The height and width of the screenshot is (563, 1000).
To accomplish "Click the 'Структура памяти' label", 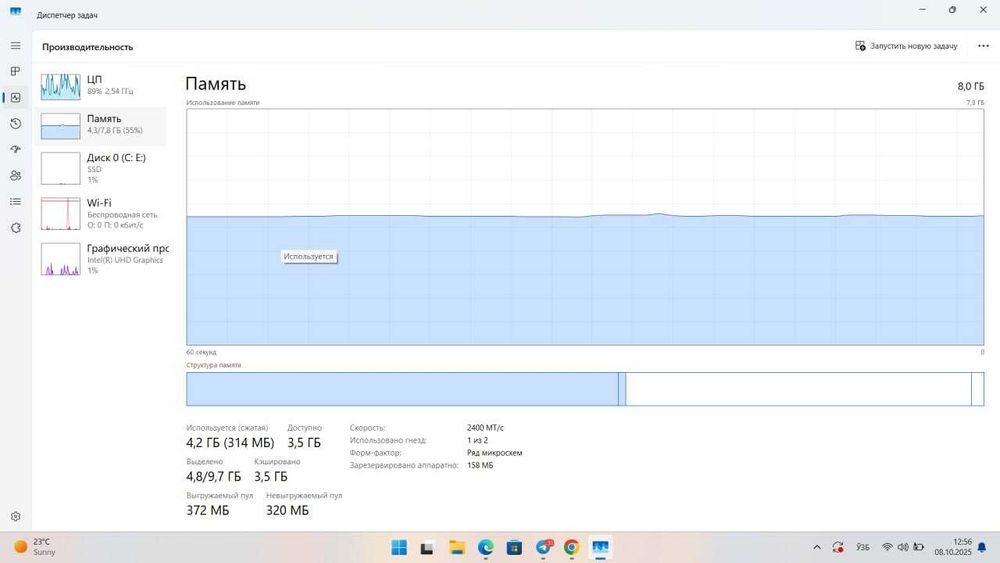I will 214,365.
